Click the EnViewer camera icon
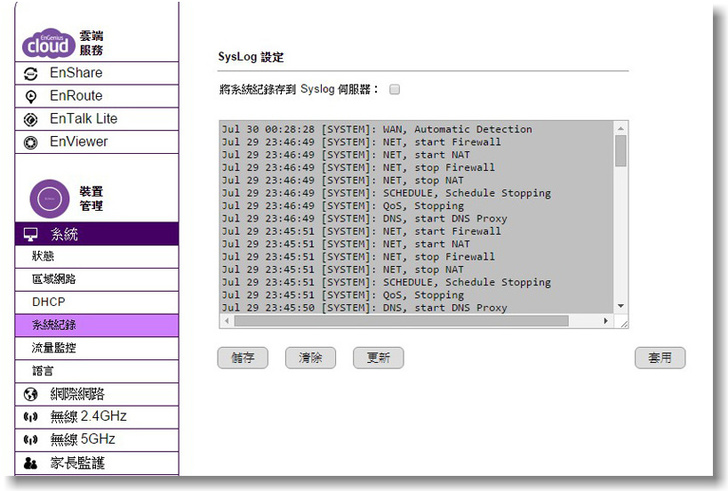The image size is (728, 491). (31, 142)
